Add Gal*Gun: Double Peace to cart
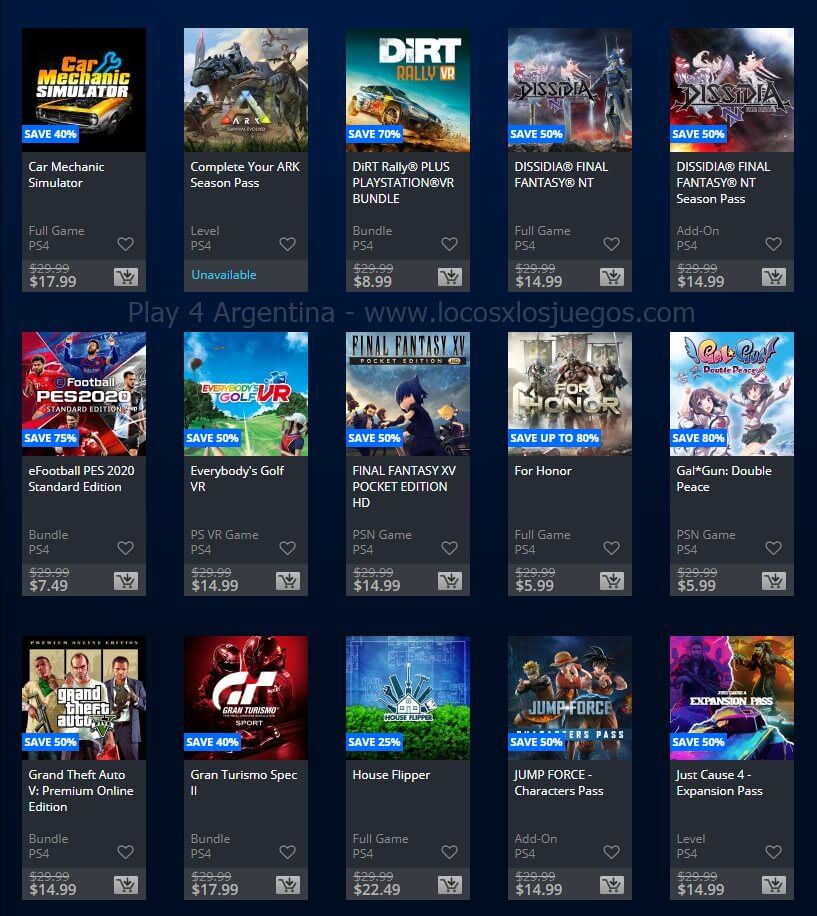The image size is (817, 916). pos(774,581)
